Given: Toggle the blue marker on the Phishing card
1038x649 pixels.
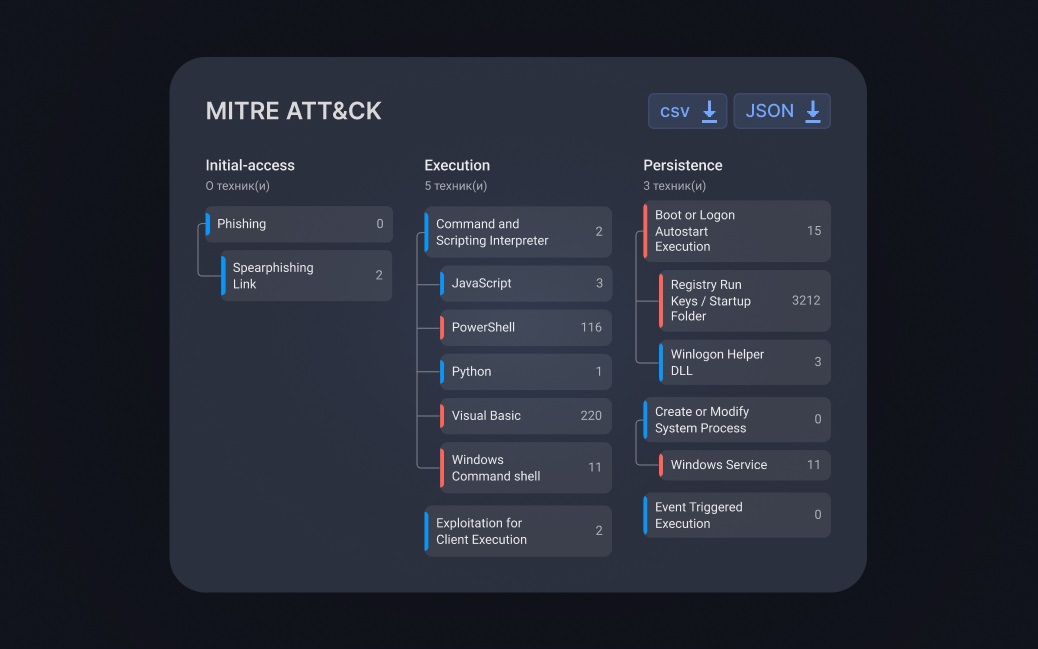Looking at the screenshot, I should point(207,224).
